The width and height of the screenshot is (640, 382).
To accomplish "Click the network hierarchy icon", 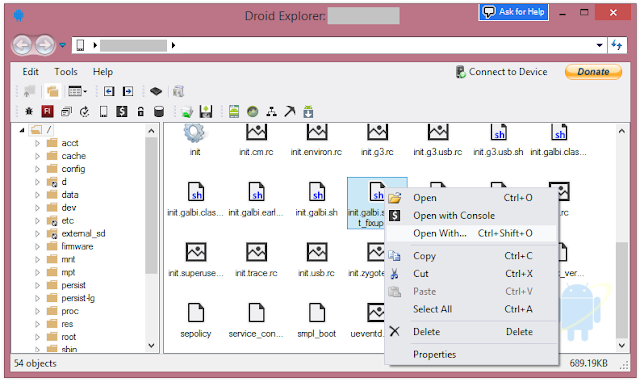I will tap(271, 111).
